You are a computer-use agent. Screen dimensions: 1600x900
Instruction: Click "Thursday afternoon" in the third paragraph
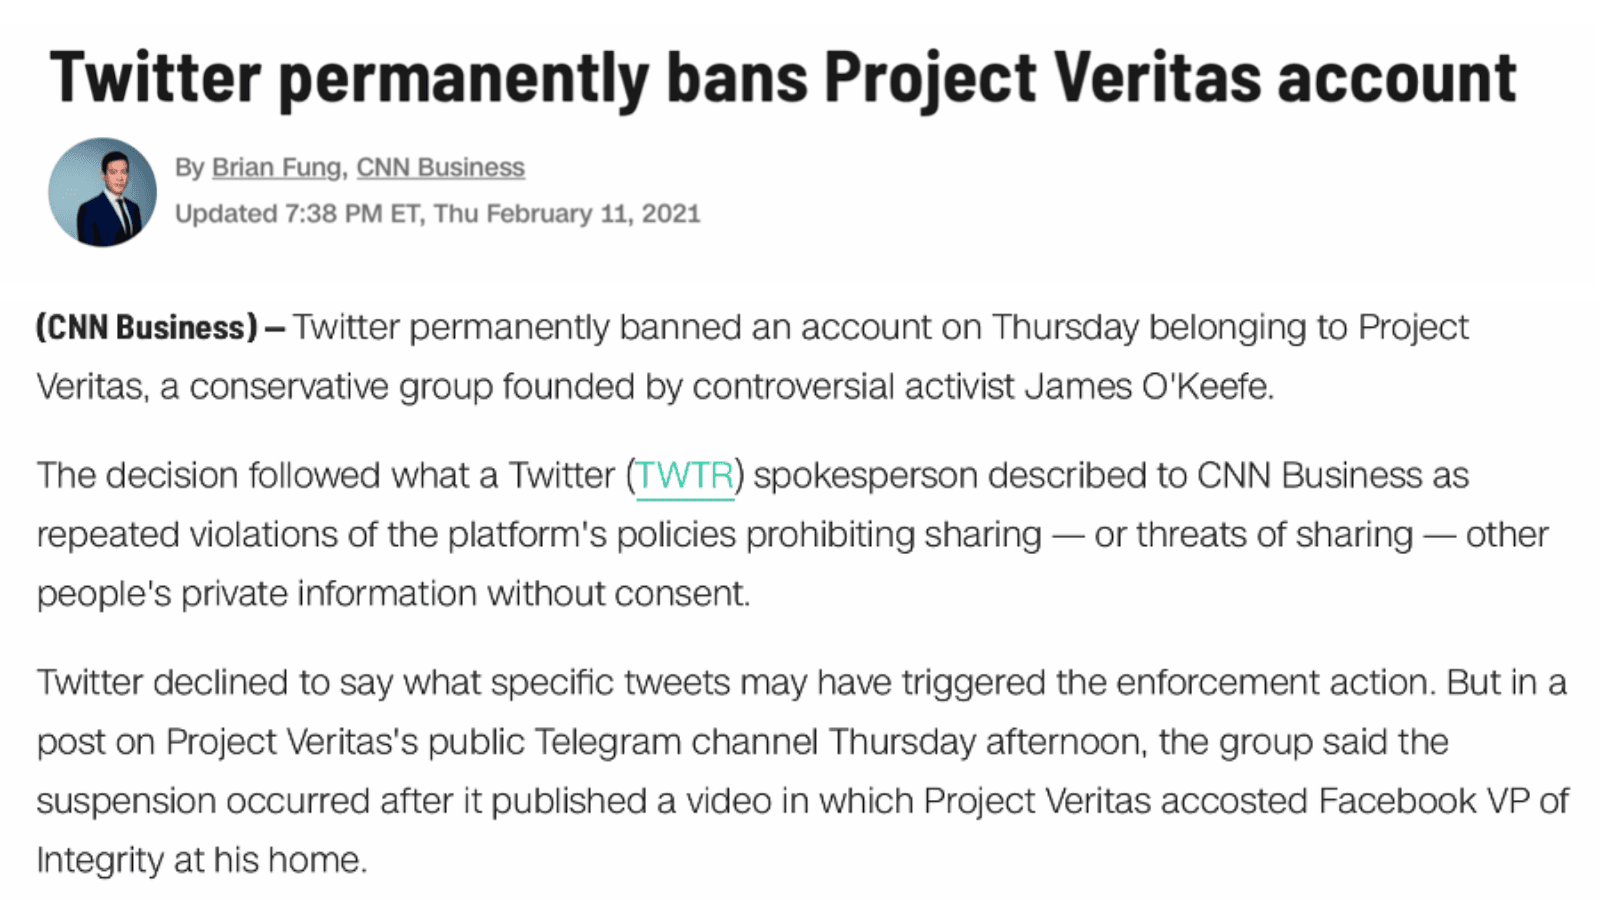[x=988, y=742]
